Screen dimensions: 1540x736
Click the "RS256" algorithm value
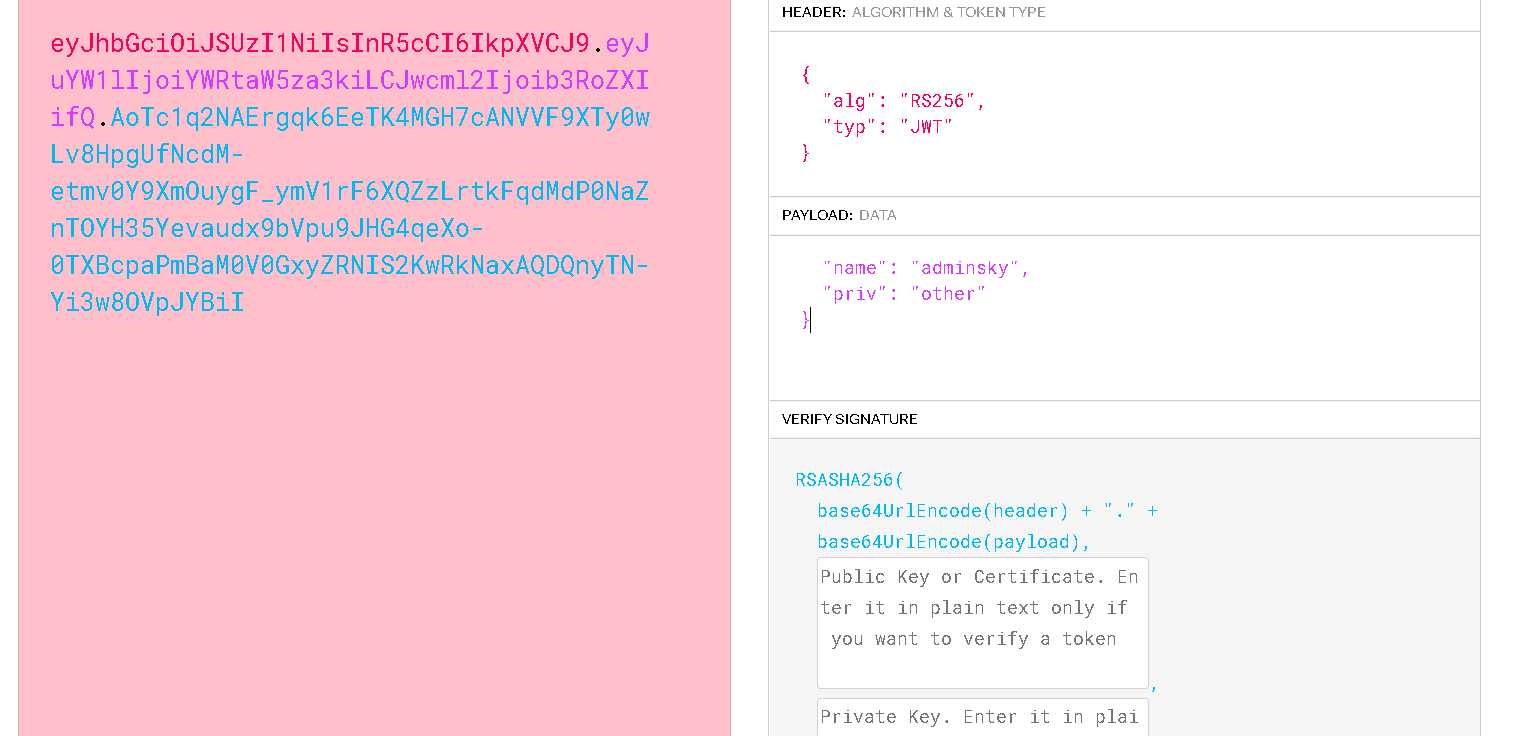[938, 101]
